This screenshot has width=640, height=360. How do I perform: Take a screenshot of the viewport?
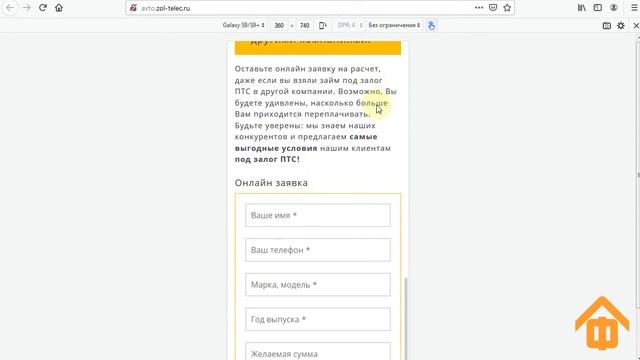point(607,25)
